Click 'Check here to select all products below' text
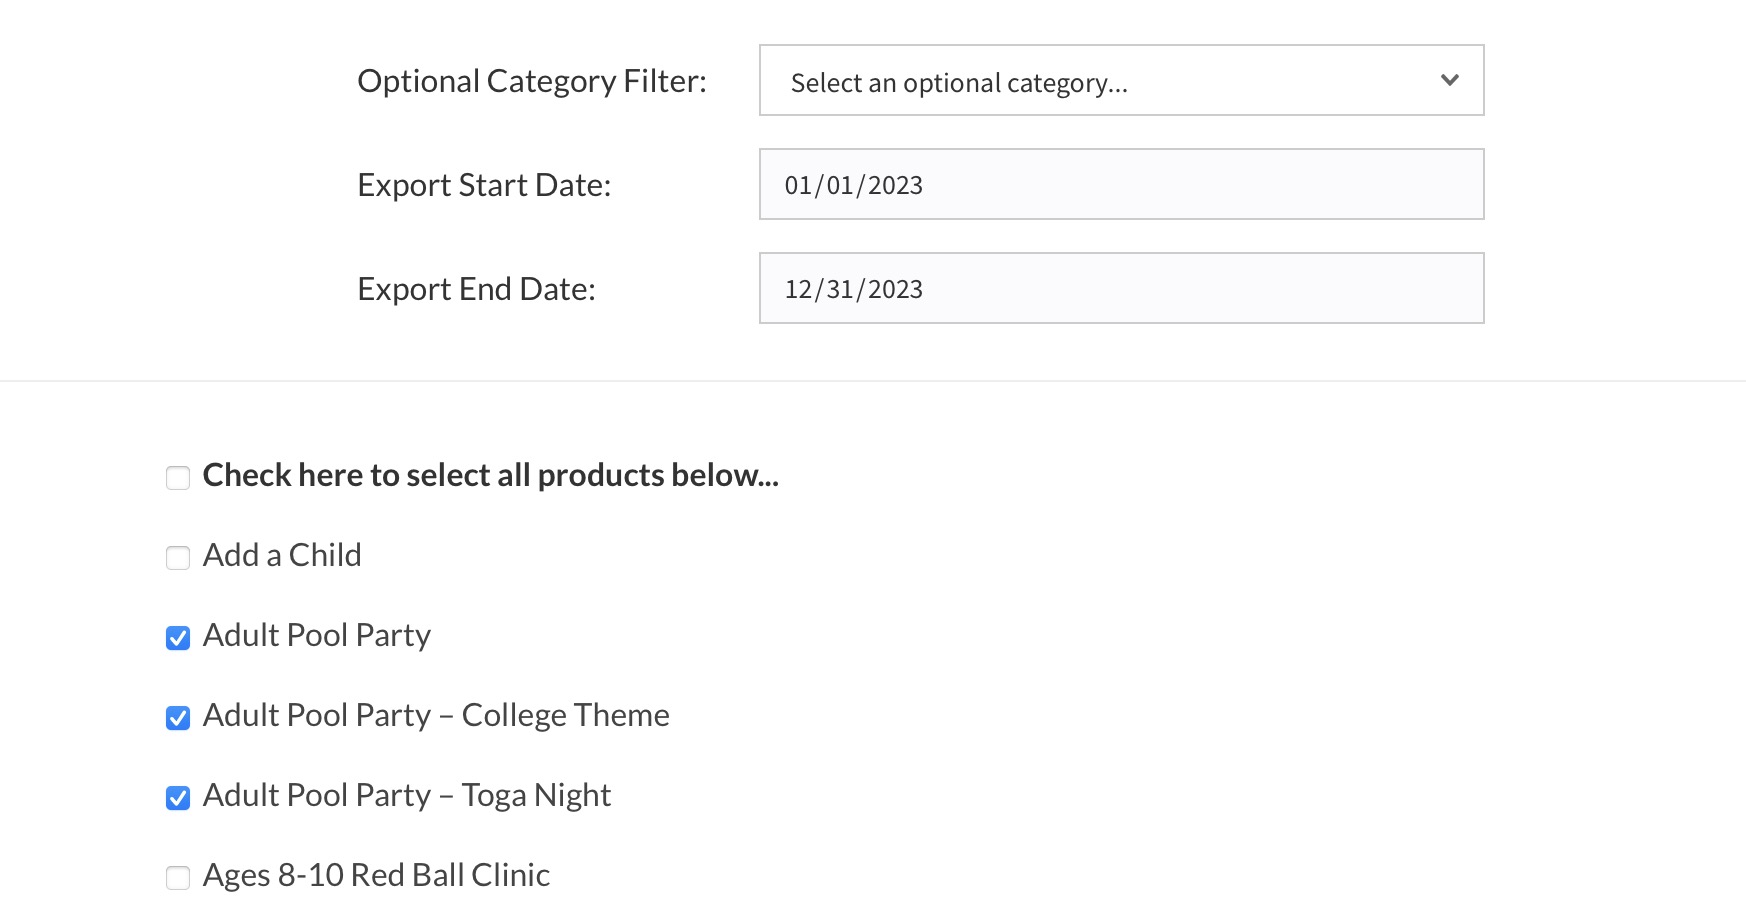 490,475
